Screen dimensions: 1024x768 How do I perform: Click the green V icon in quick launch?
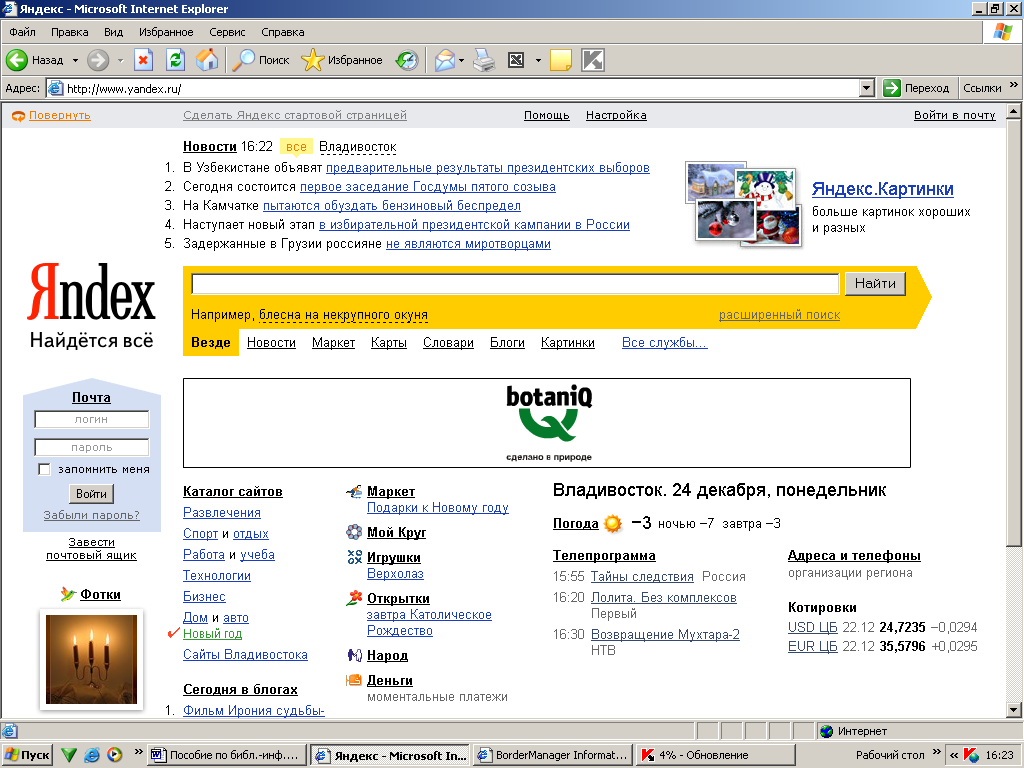click(x=69, y=755)
